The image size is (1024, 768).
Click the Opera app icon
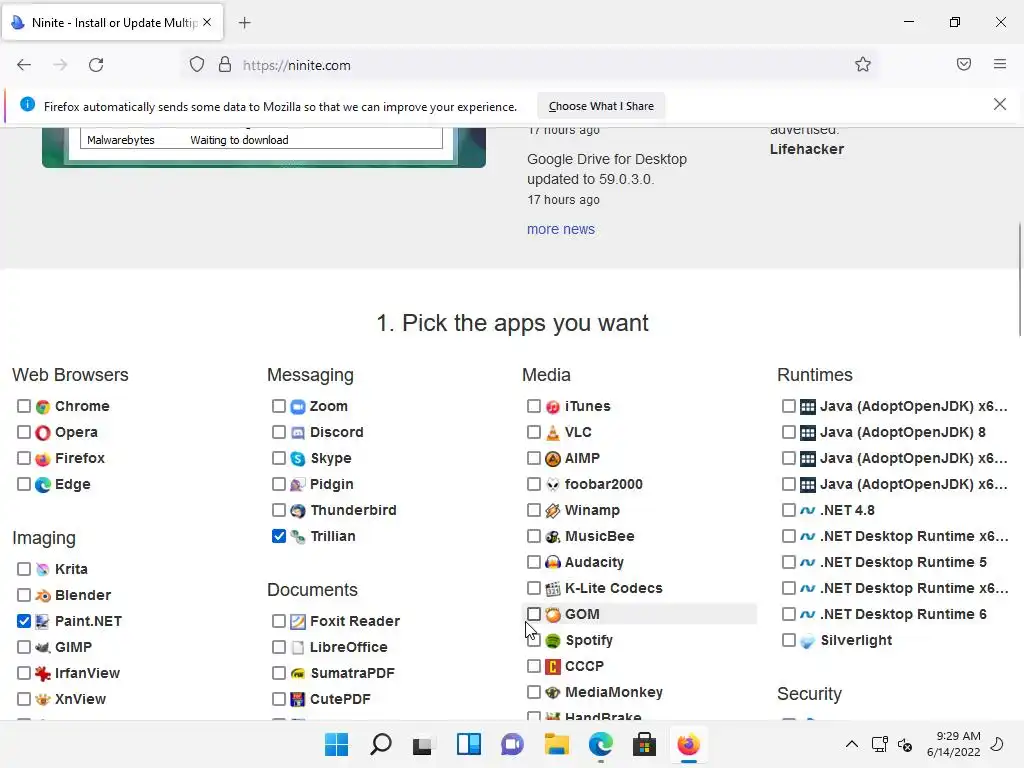(43, 432)
